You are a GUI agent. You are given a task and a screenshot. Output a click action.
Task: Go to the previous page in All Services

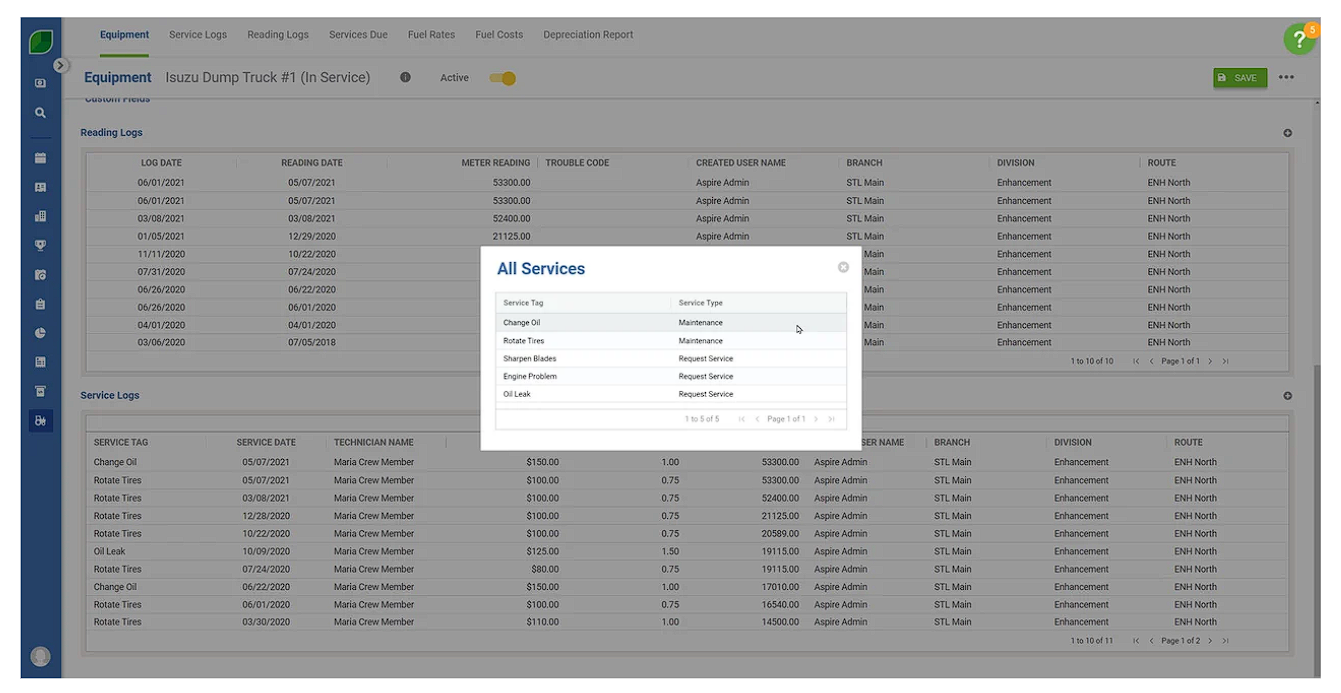757,419
